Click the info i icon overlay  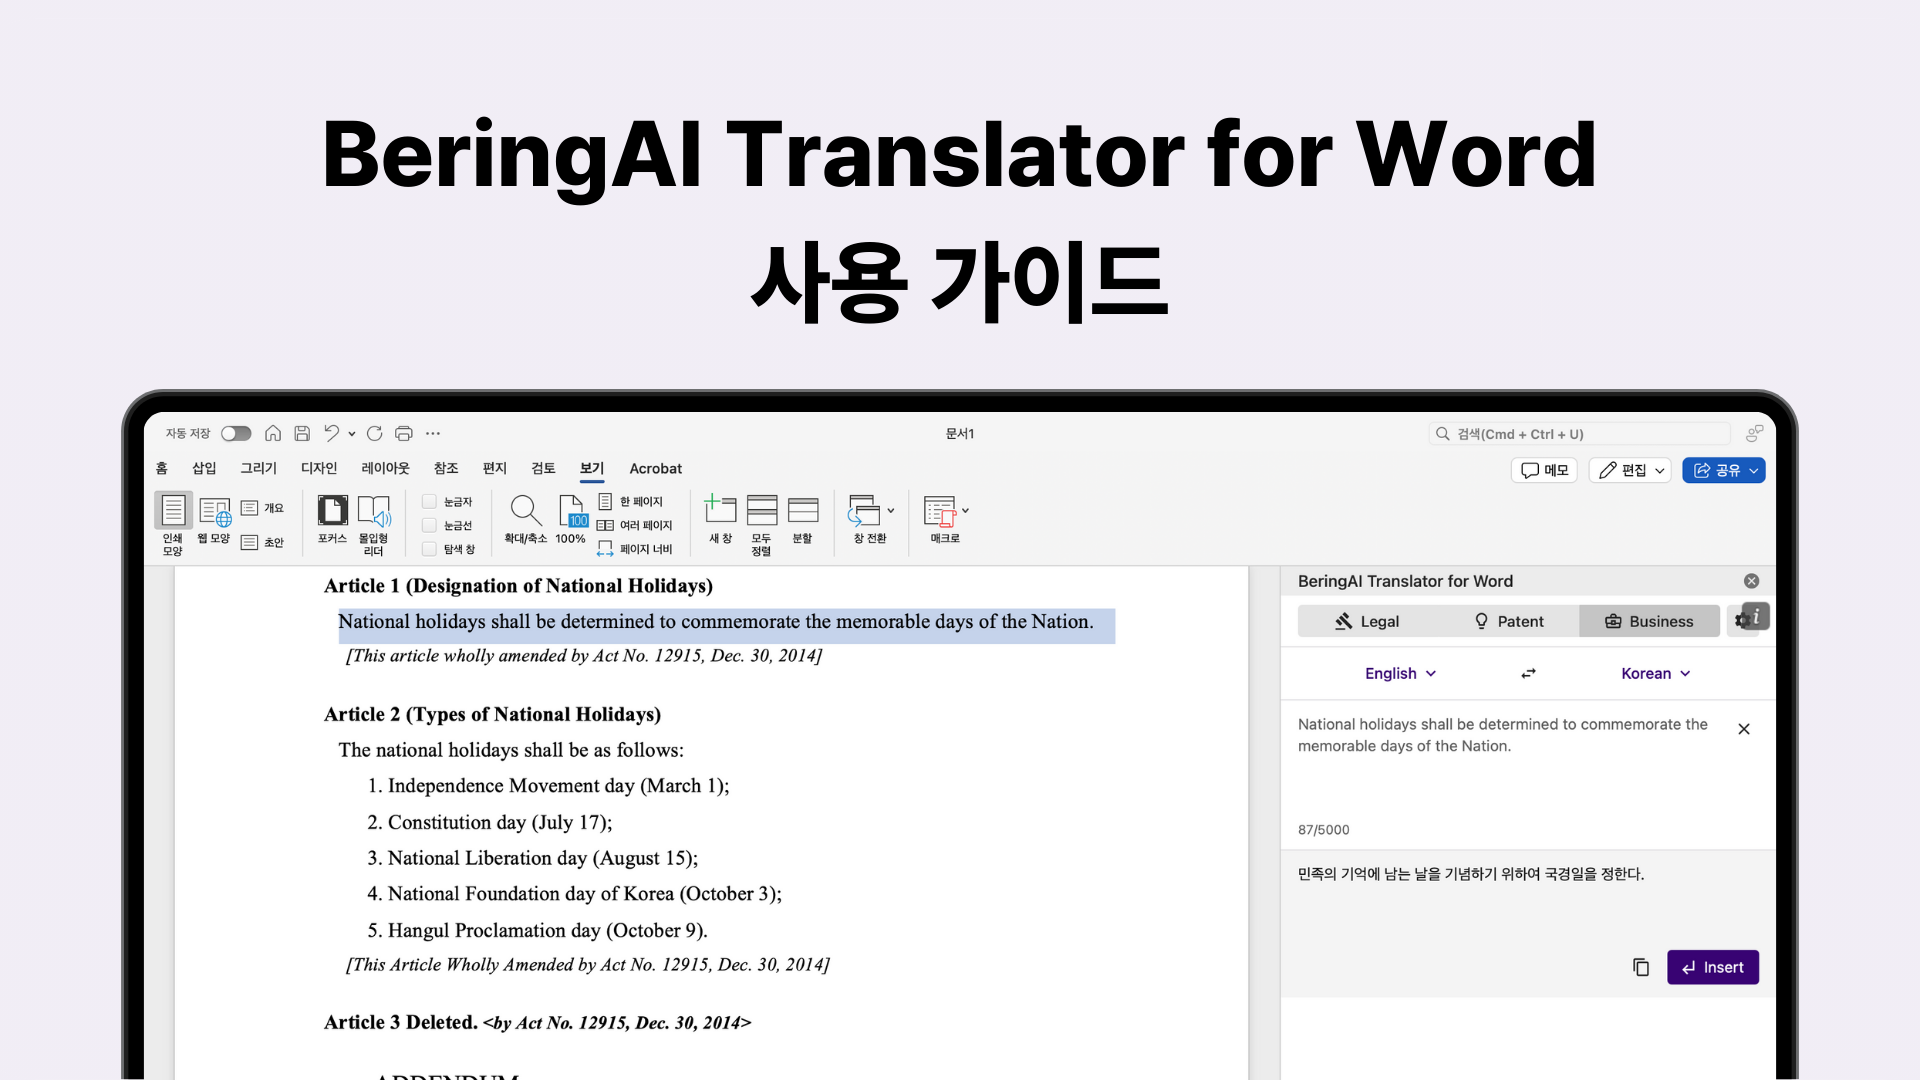click(1757, 616)
